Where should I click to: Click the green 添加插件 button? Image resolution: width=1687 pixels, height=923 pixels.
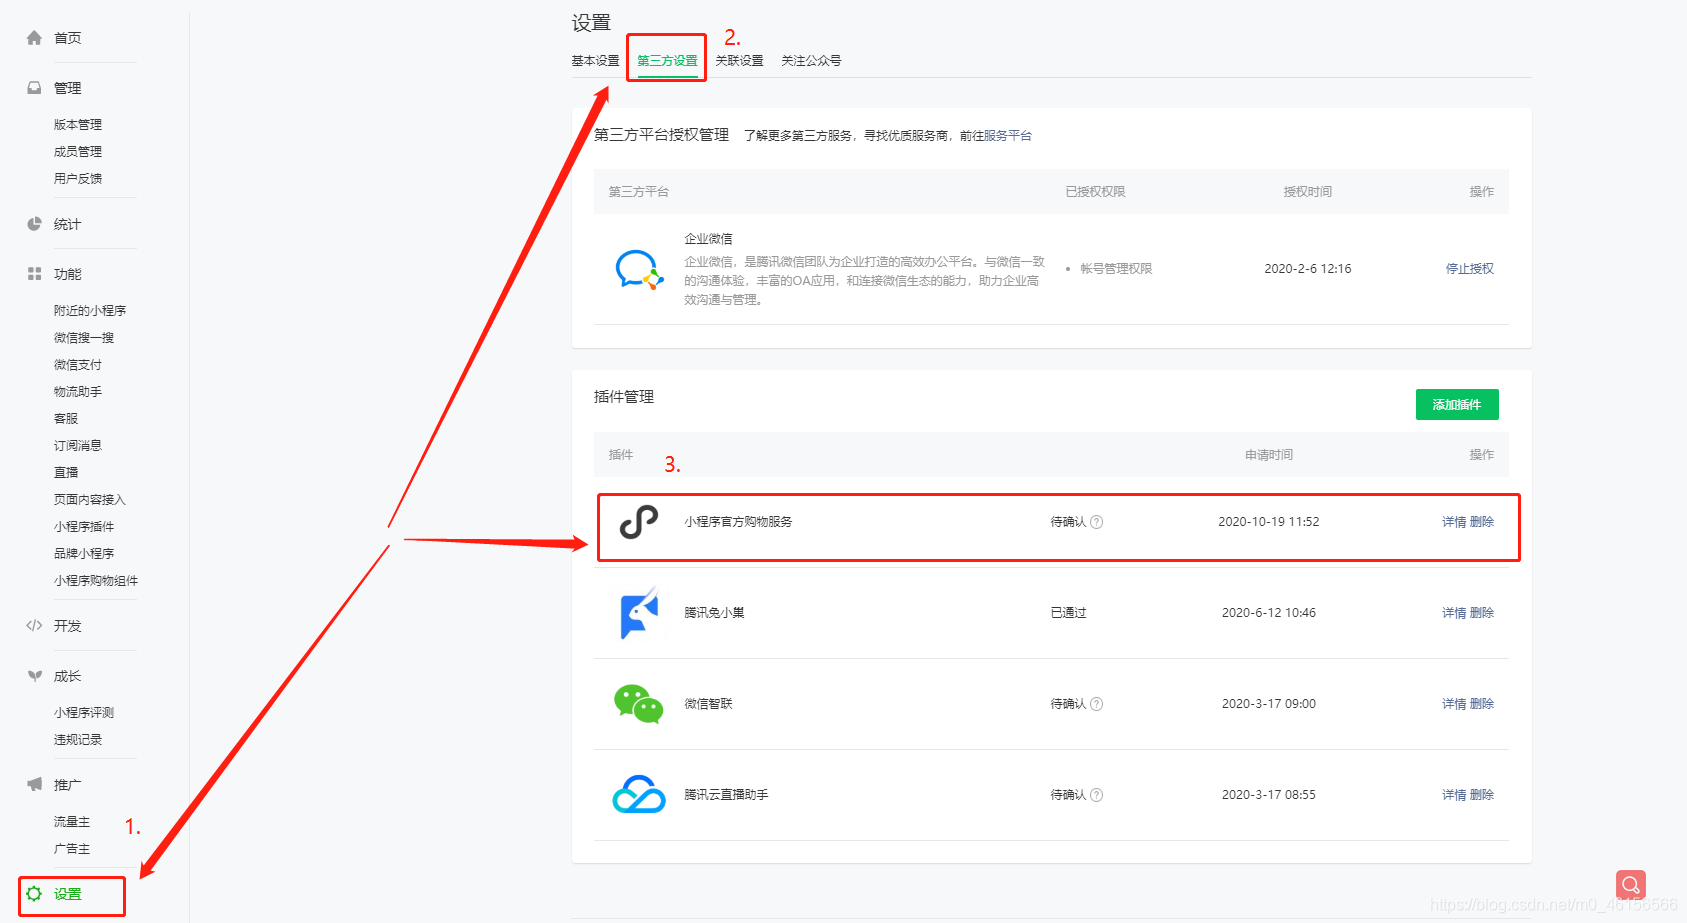click(1457, 405)
